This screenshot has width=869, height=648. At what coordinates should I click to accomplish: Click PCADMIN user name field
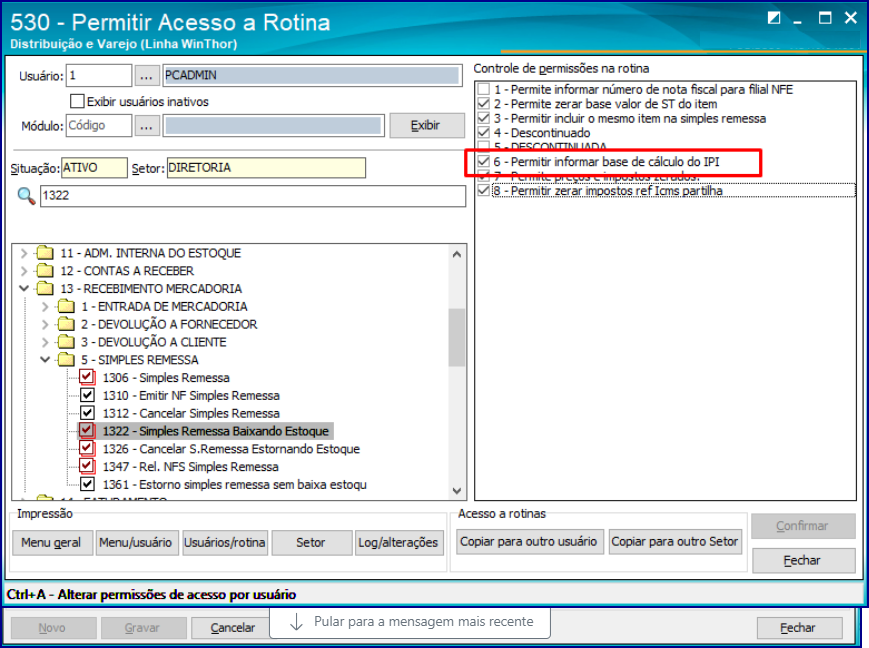click(313, 75)
